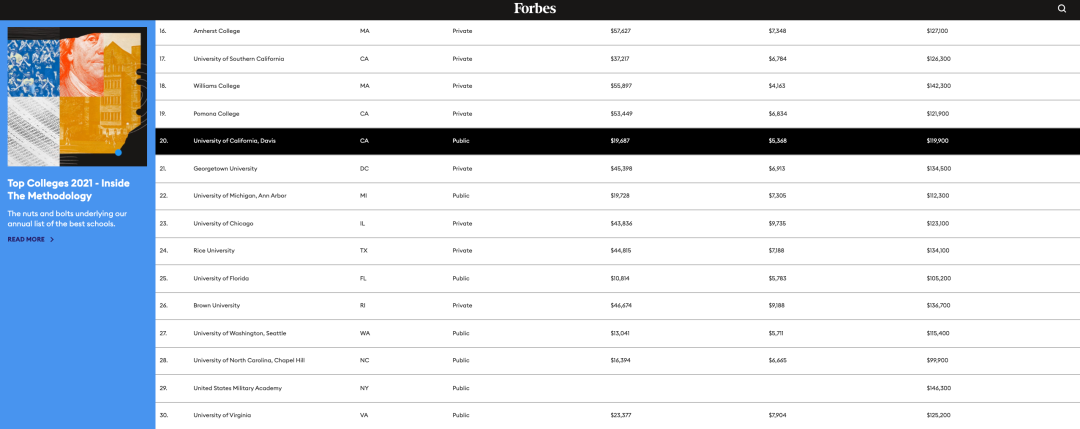Viewport: 1080px width, 429px height.
Task: Open University of Washington, Seattle entry
Action: pos(618,333)
